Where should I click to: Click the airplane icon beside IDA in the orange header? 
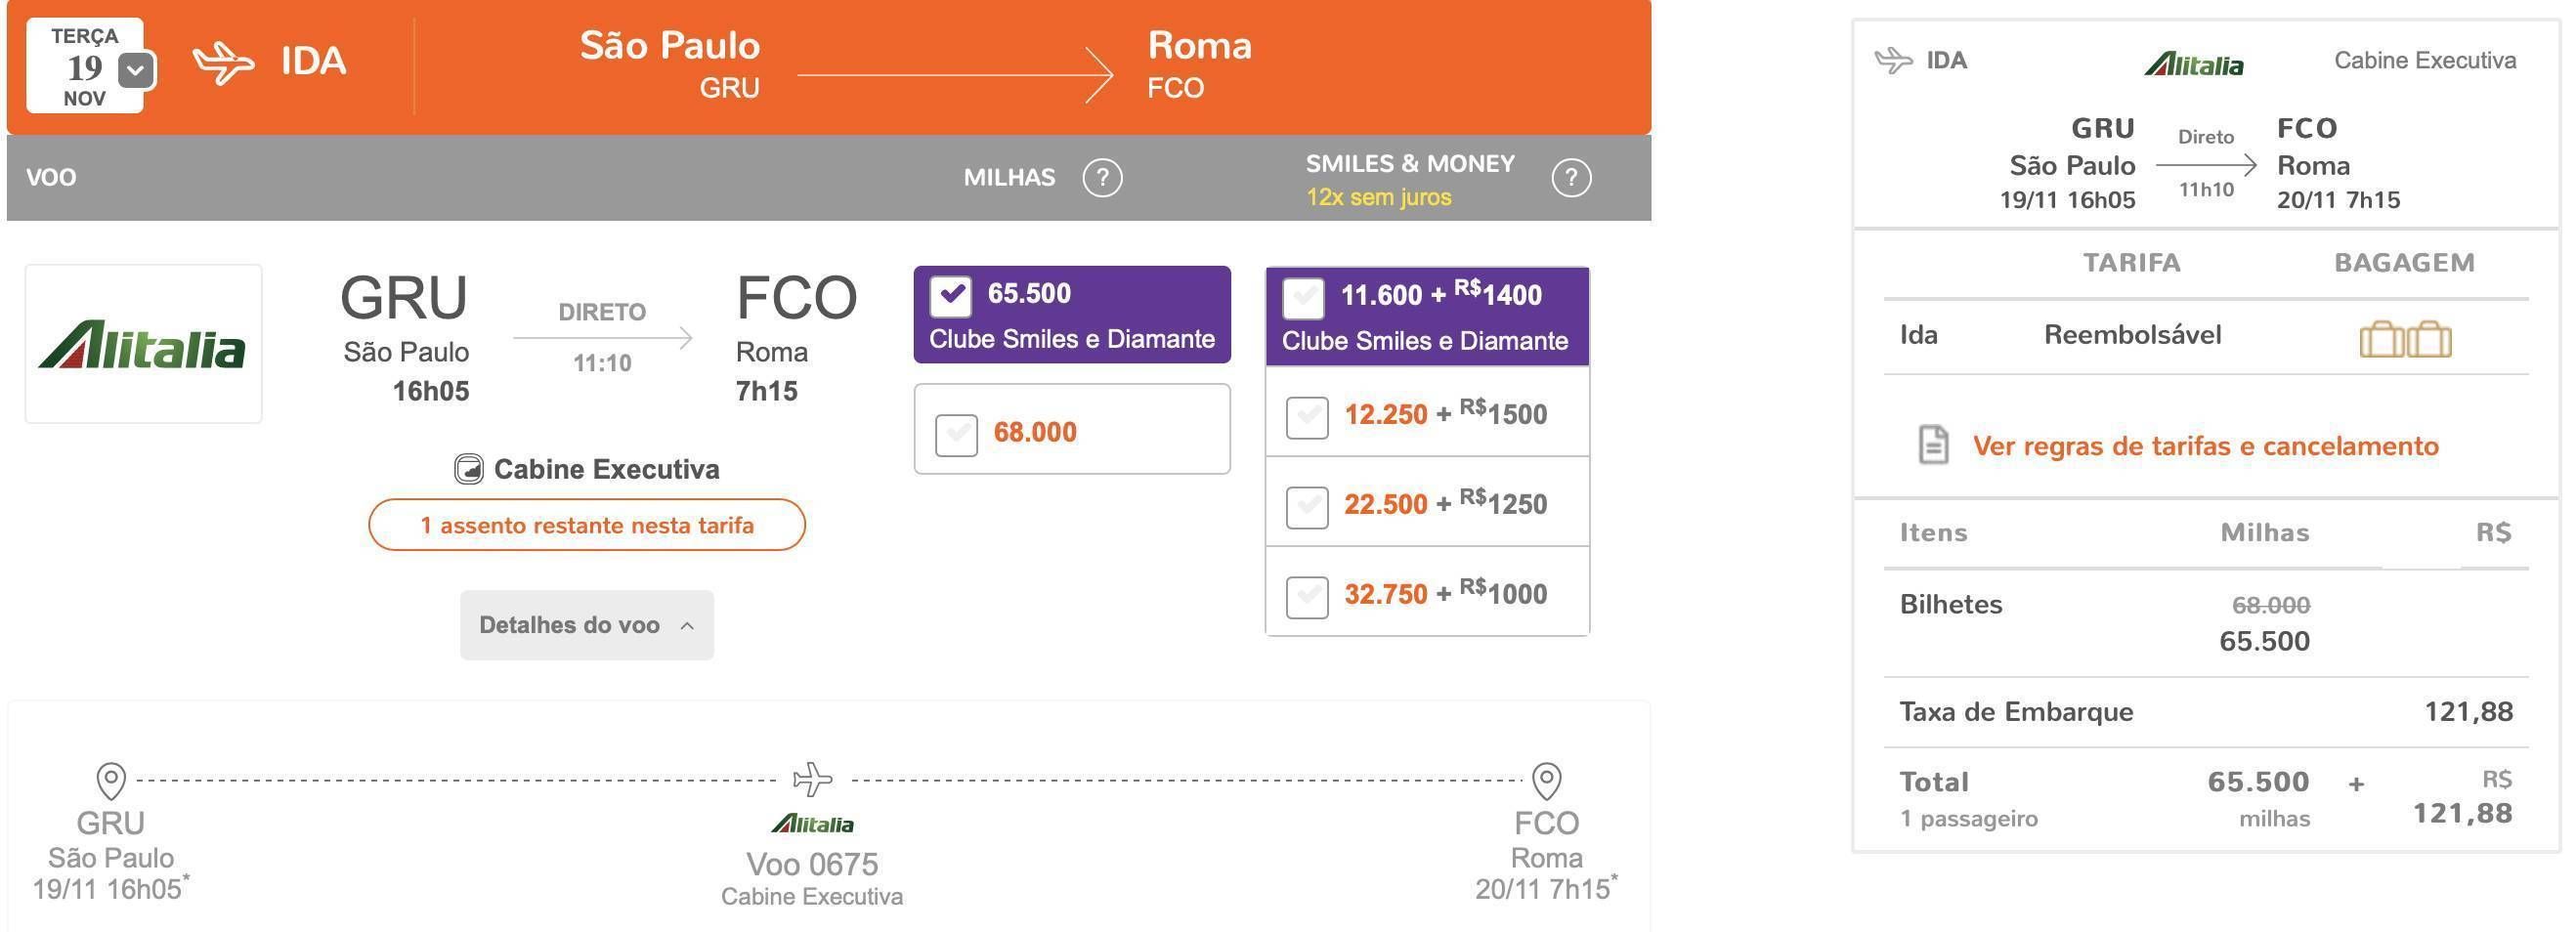coord(223,63)
